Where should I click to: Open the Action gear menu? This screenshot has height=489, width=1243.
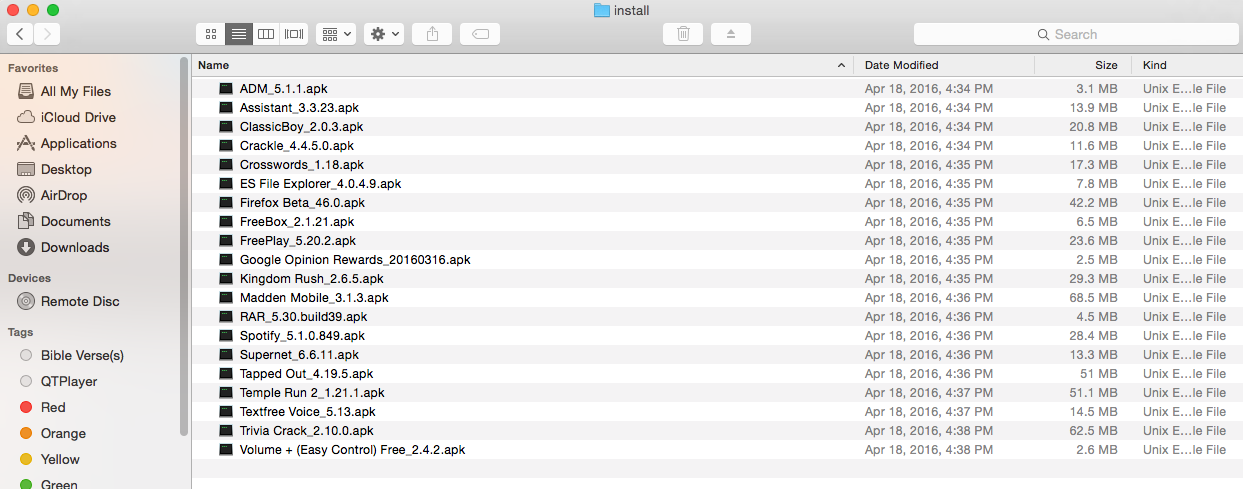pos(384,34)
